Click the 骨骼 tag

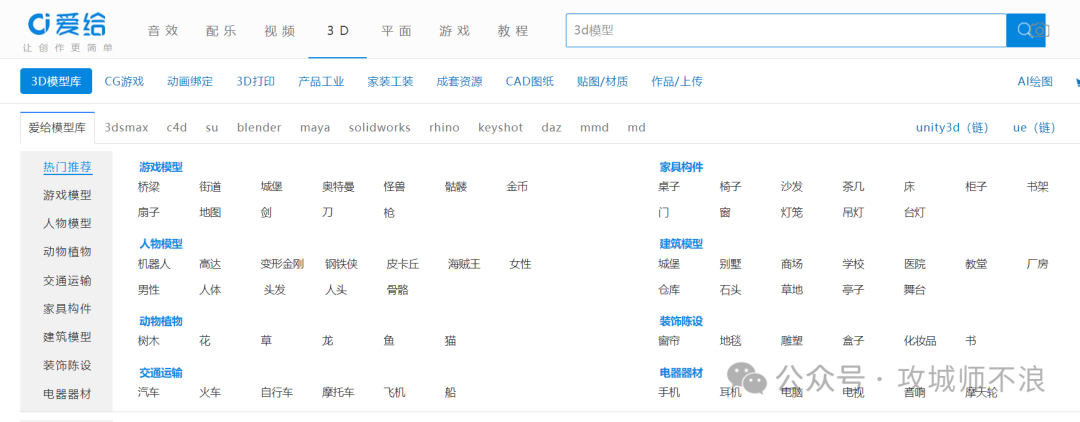[397, 290]
